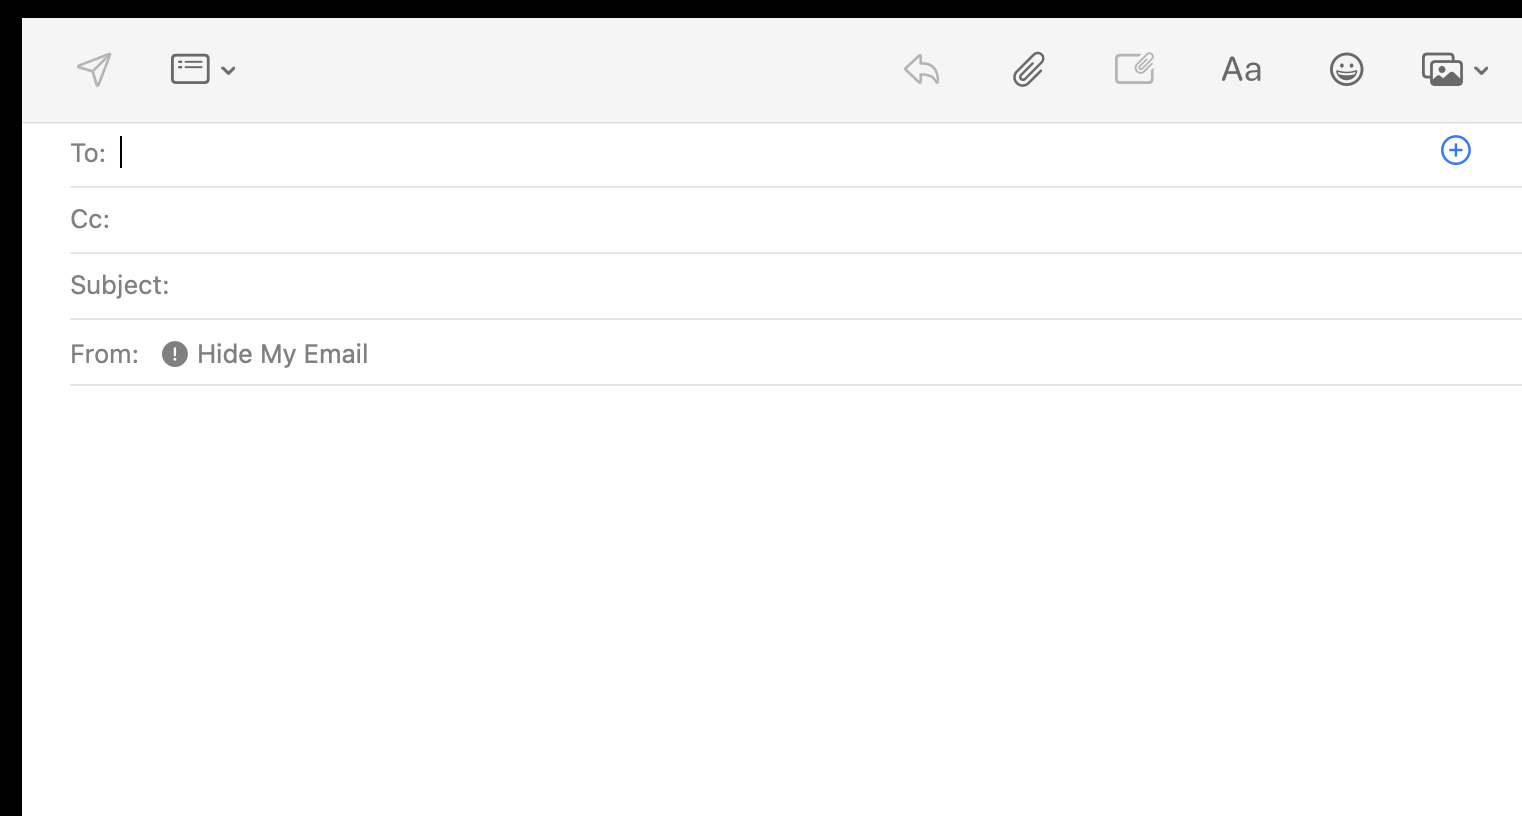This screenshot has width=1522, height=816.
Task: Click the header fields list icon
Action: coord(190,69)
